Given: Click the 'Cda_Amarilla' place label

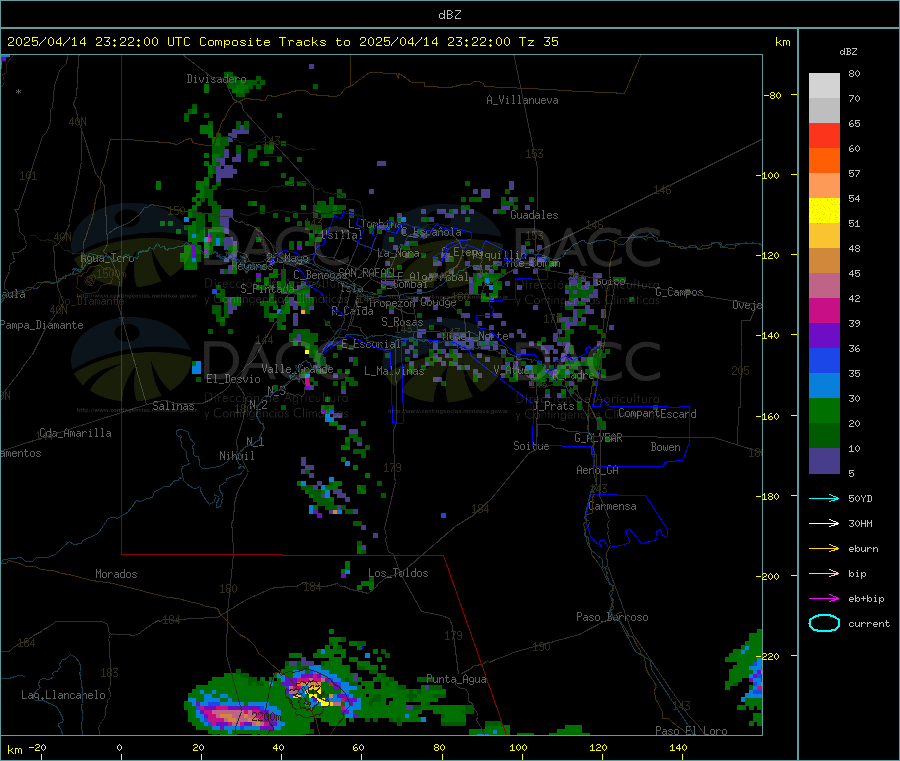Looking at the screenshot, I should pos(75,433).
